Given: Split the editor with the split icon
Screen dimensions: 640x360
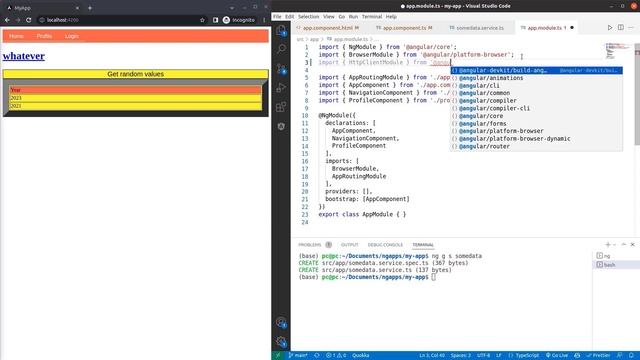Looking at the screenshot, I should [620, 27].
